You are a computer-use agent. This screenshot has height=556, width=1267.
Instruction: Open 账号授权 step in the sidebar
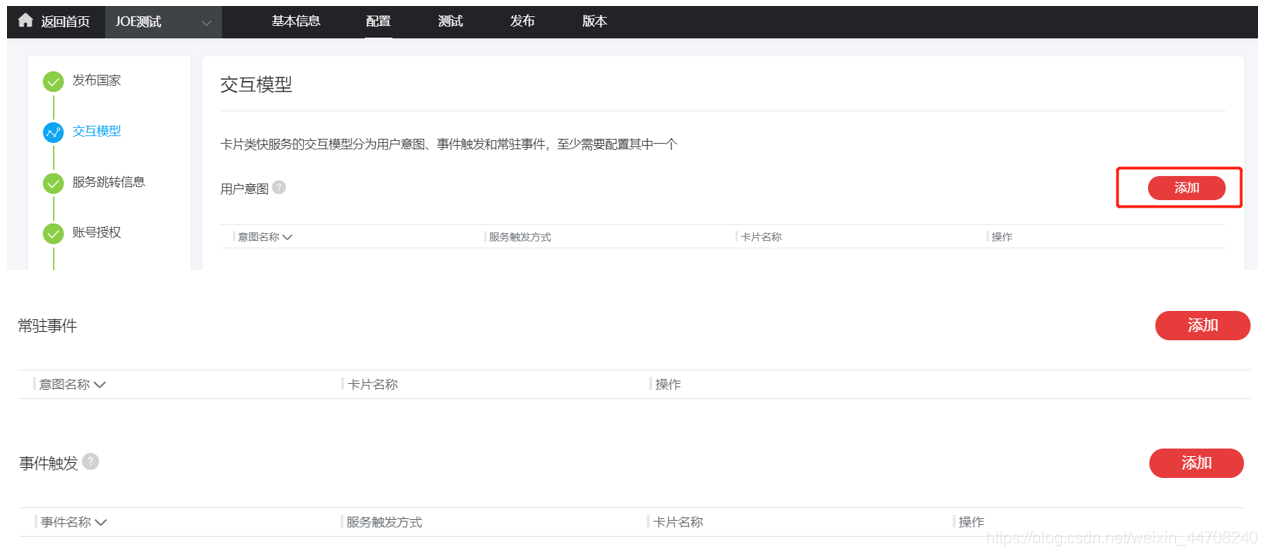[96, 232]
